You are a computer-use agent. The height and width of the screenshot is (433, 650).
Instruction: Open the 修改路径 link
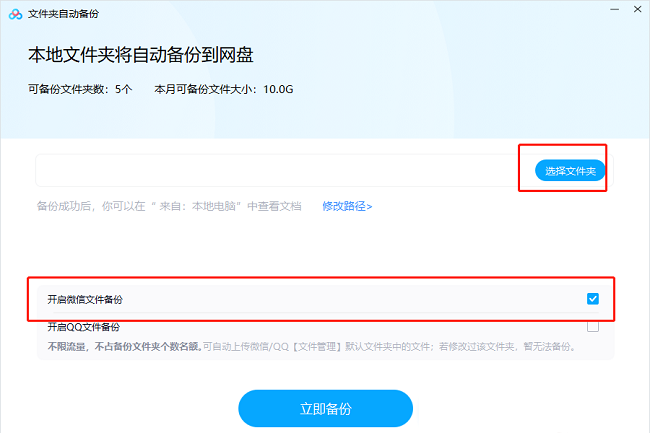click(346, 206)
